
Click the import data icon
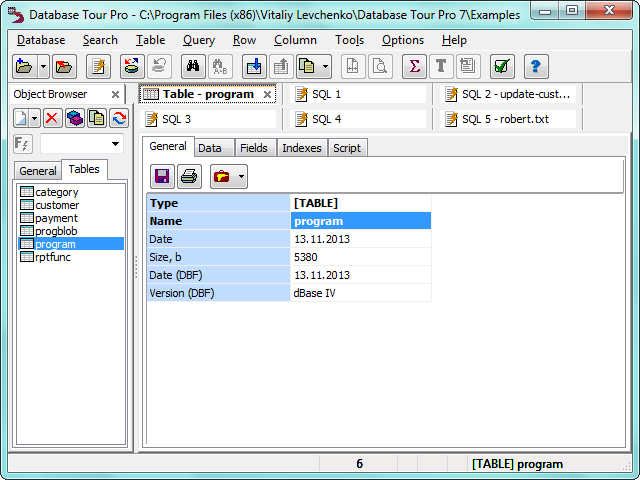pos(254,66)
